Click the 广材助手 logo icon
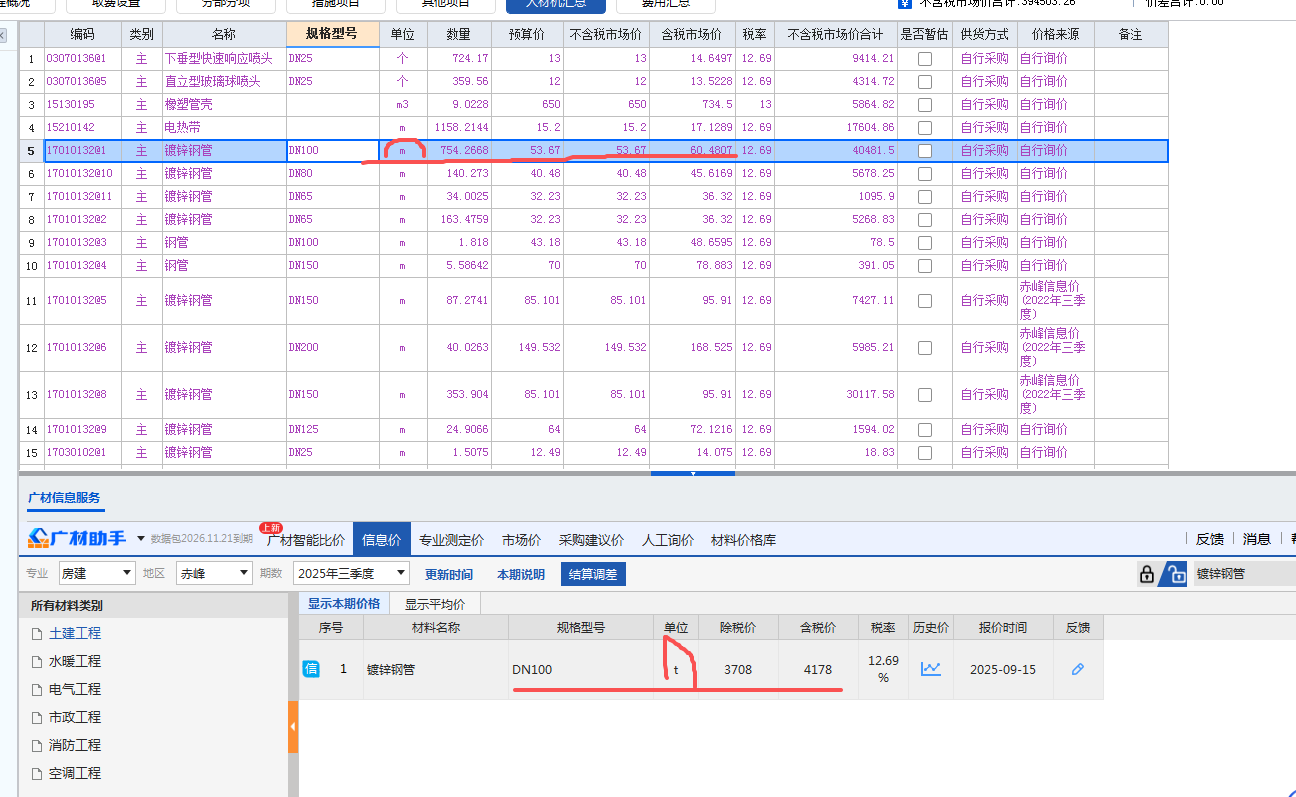The image size is (1296, 797). (x=38, y=539)
